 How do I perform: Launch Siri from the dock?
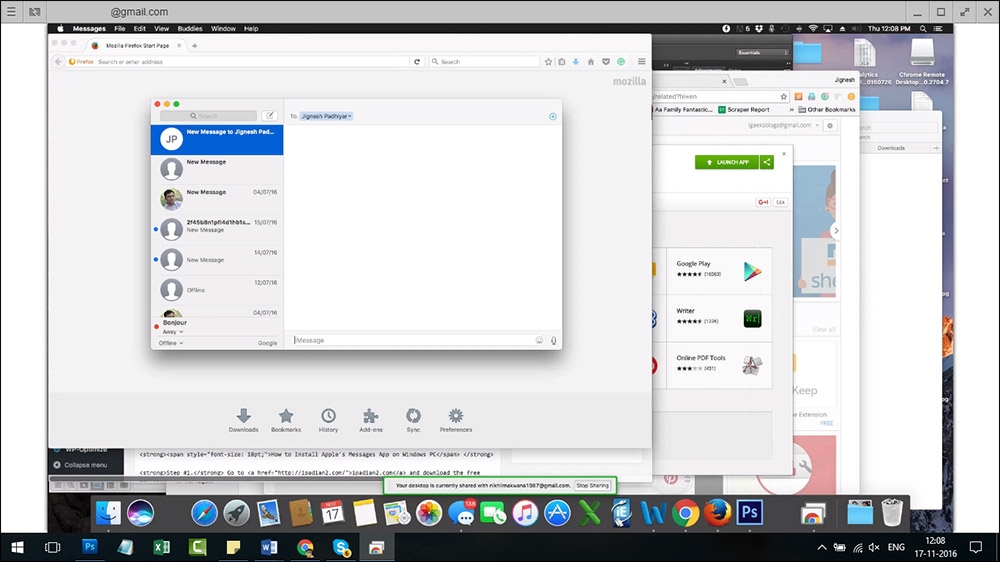tap(140, 513)
